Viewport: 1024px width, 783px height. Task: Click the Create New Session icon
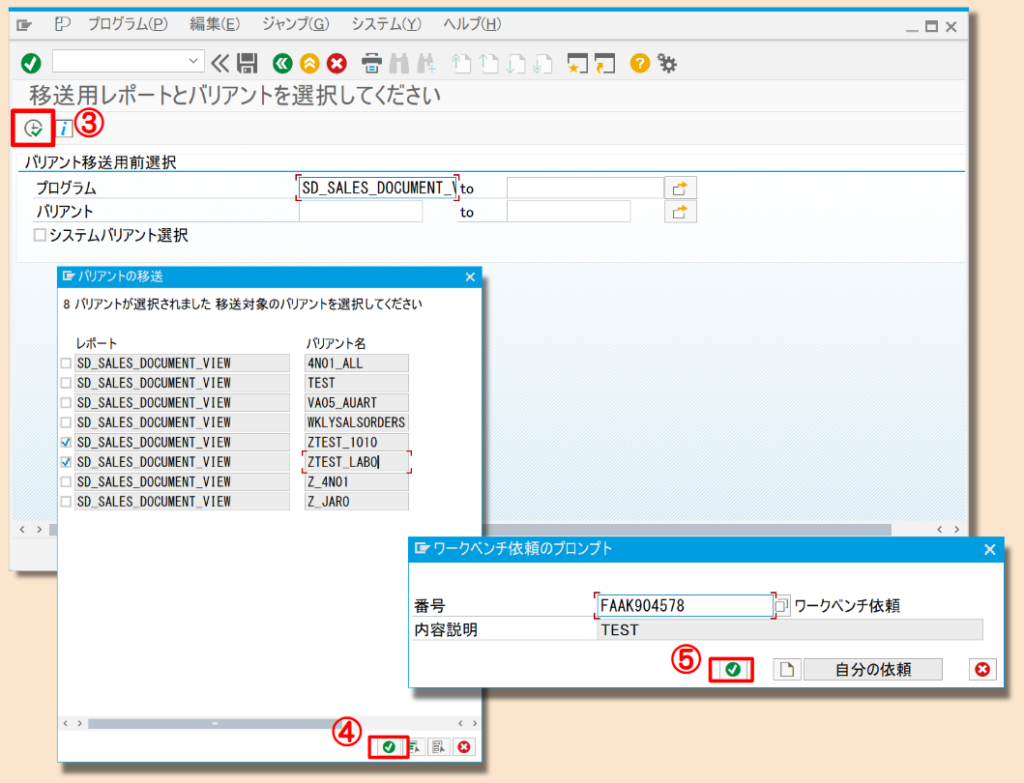click(x=577, y=63)
